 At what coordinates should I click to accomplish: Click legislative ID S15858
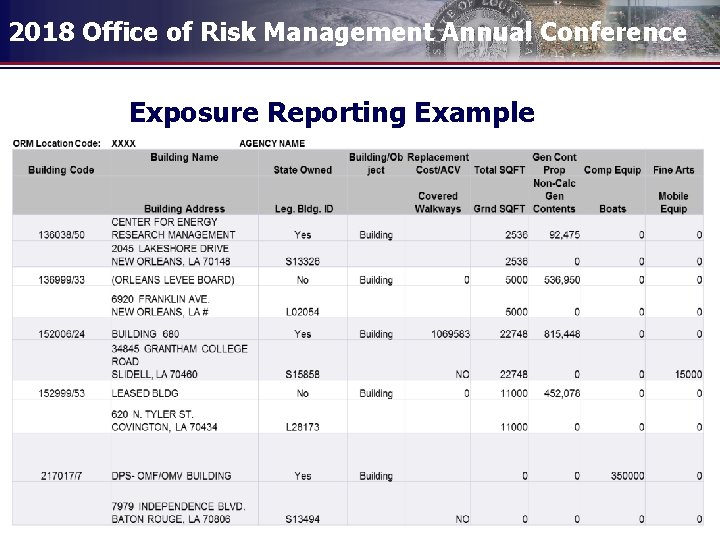click(x=302, y=375)
